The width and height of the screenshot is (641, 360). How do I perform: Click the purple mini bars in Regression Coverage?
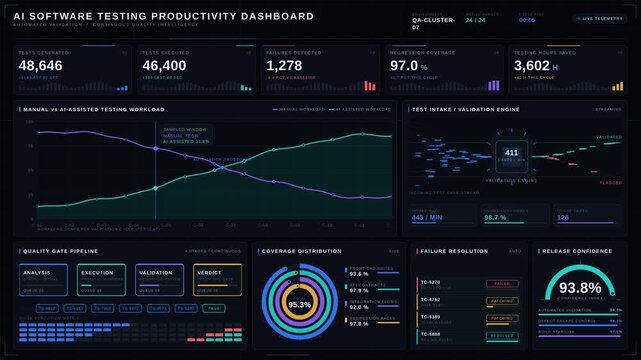[494, 85]
